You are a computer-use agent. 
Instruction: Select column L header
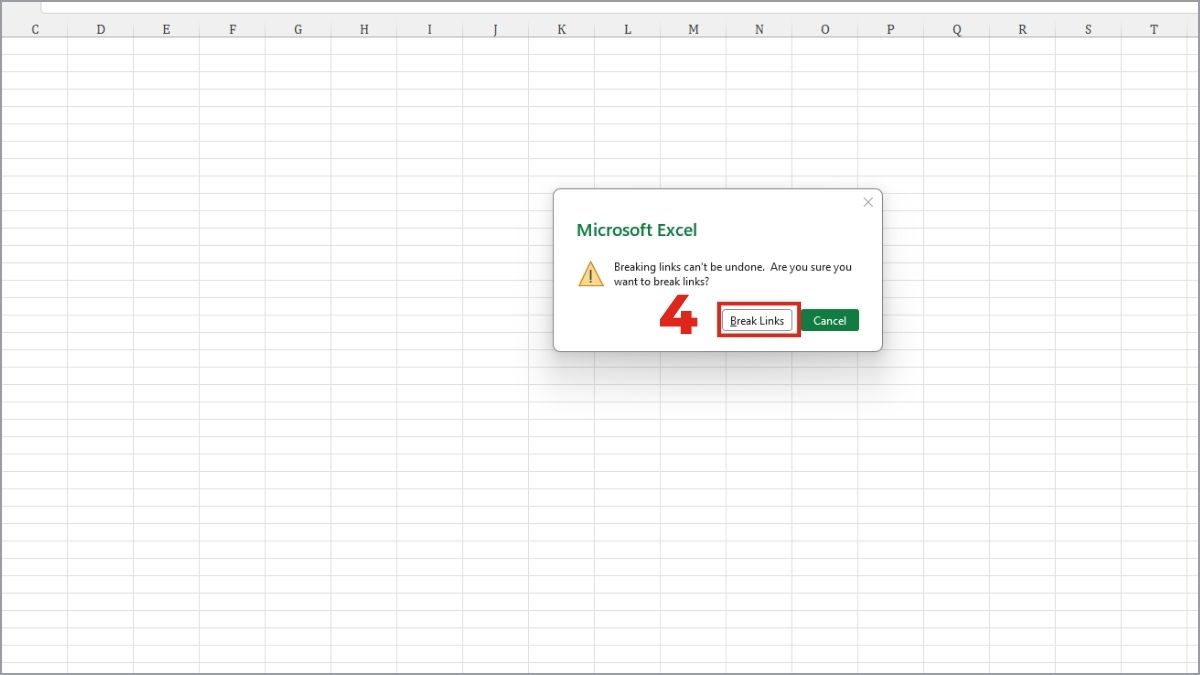(628, 30)
